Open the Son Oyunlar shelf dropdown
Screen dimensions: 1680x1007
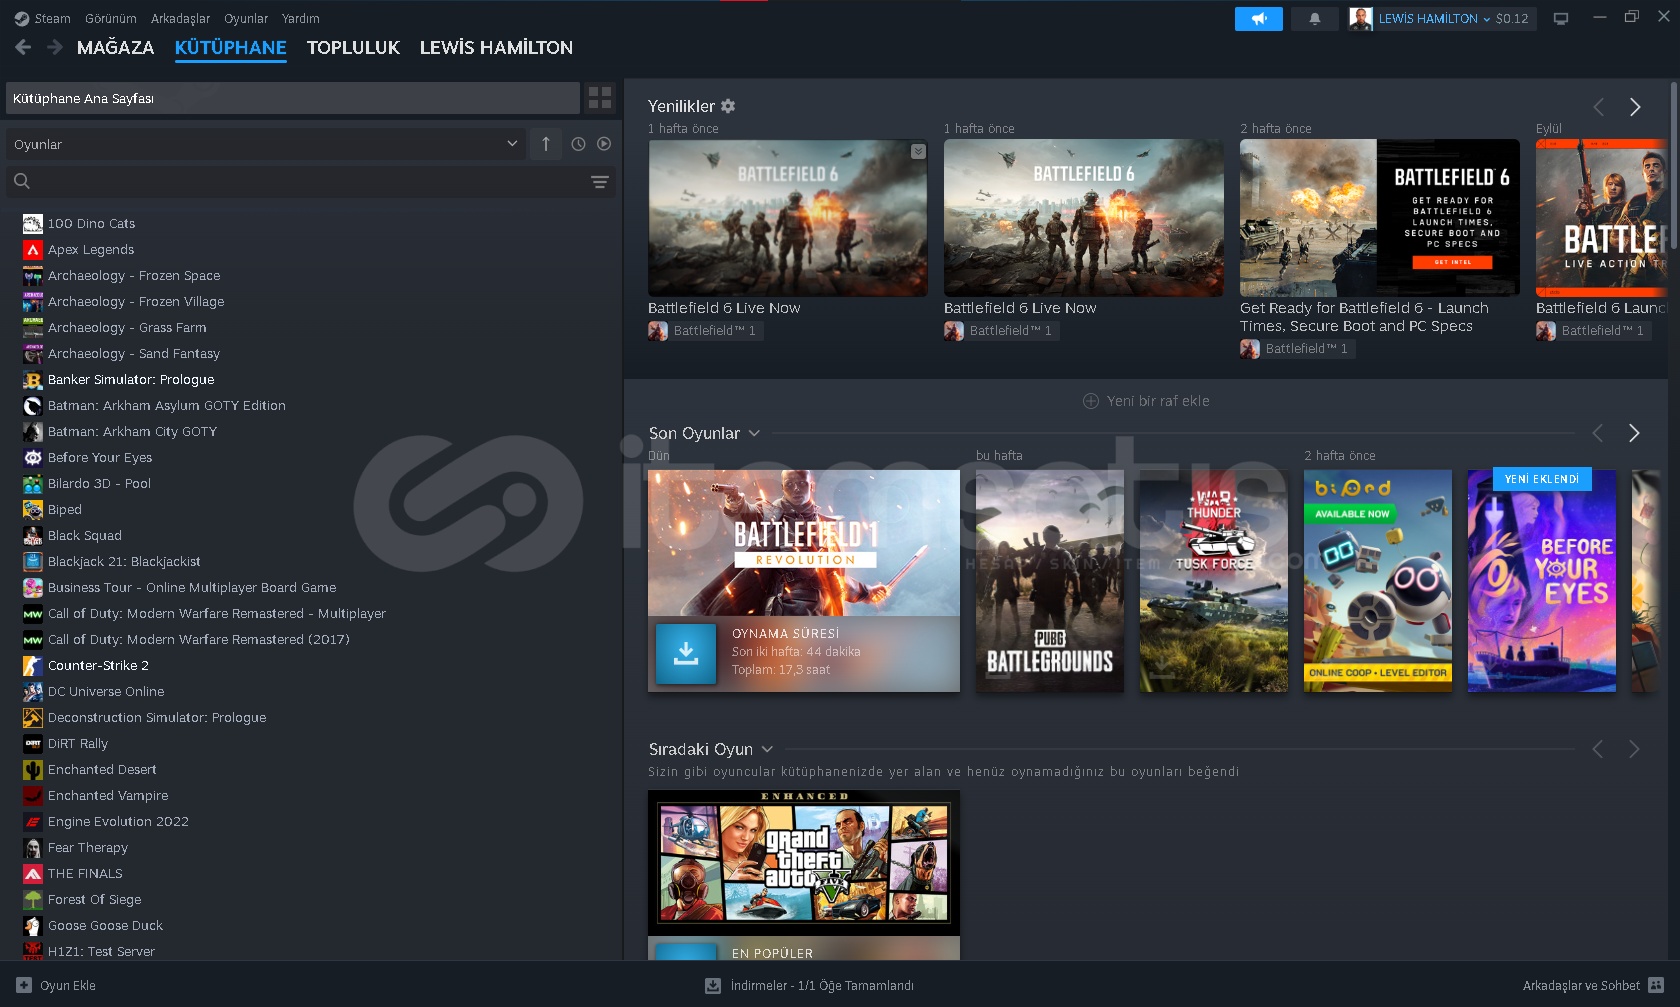(754, 433)
